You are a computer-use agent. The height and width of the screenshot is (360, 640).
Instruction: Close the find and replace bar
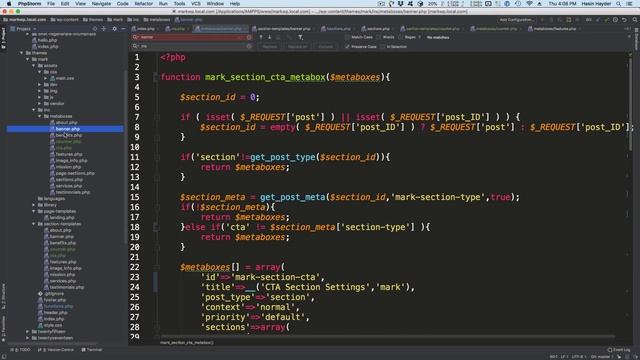pos(629,37)
